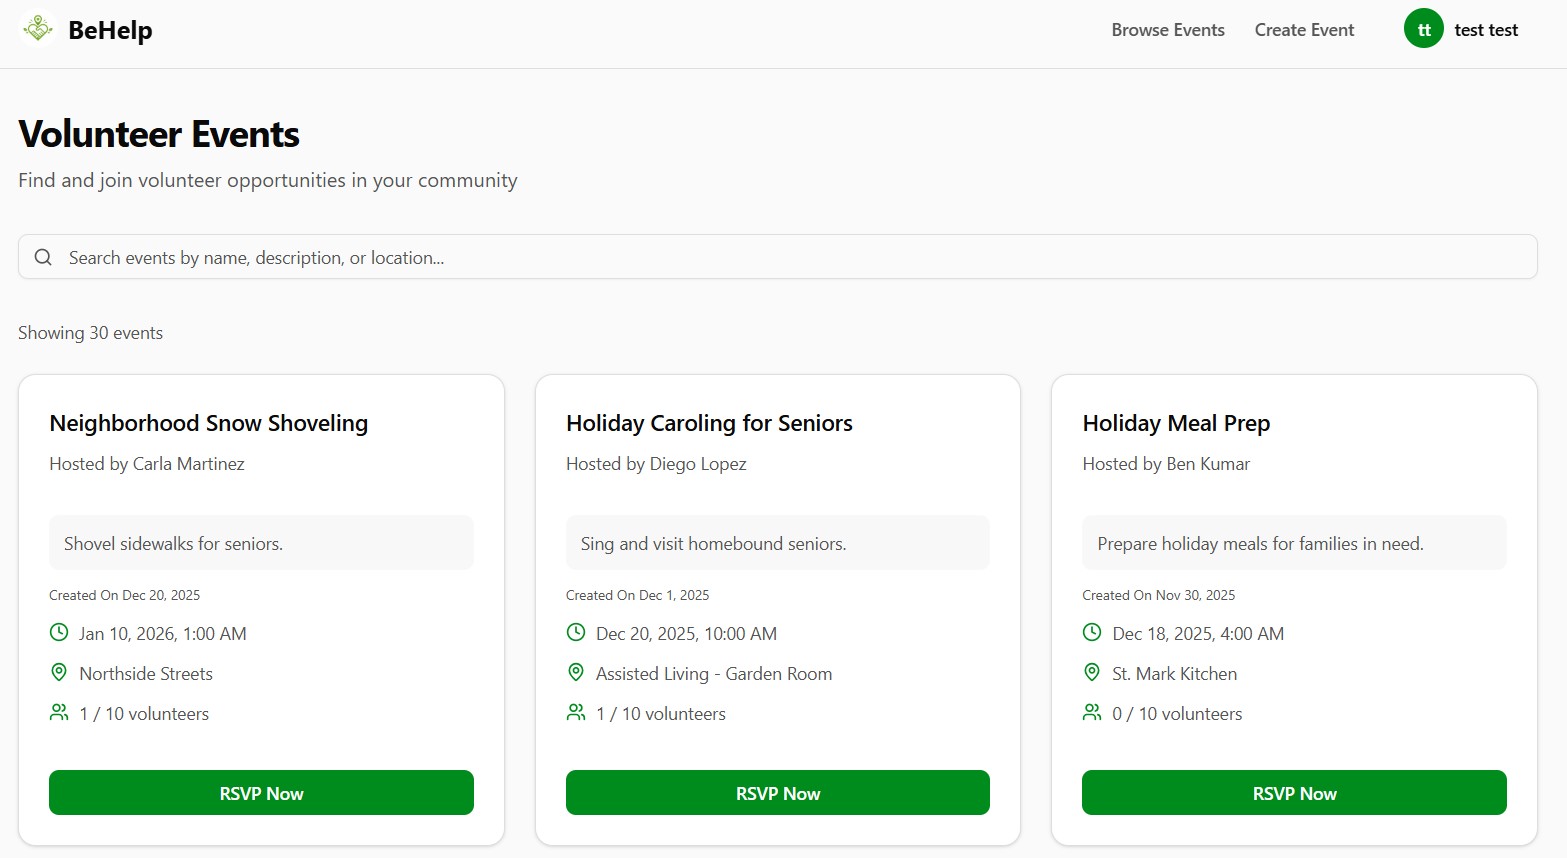Screen dimensions: 1567x858
Task: Open the Holiday Caroling for Seniors title
Action: tap(709, 423)
